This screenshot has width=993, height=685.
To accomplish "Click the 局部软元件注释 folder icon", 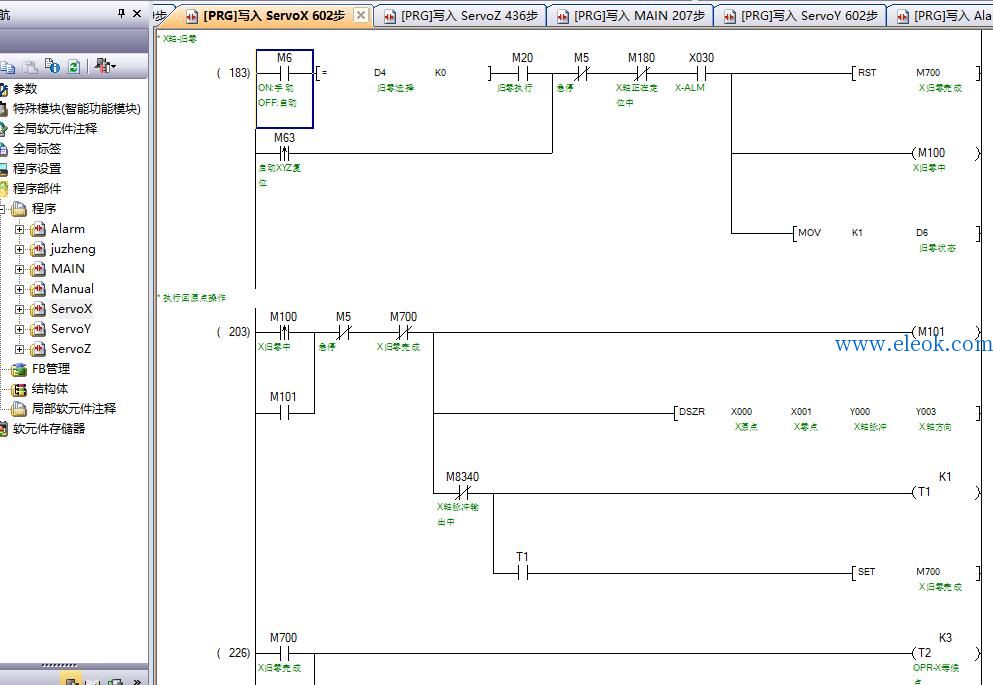I will pos(19,409).
